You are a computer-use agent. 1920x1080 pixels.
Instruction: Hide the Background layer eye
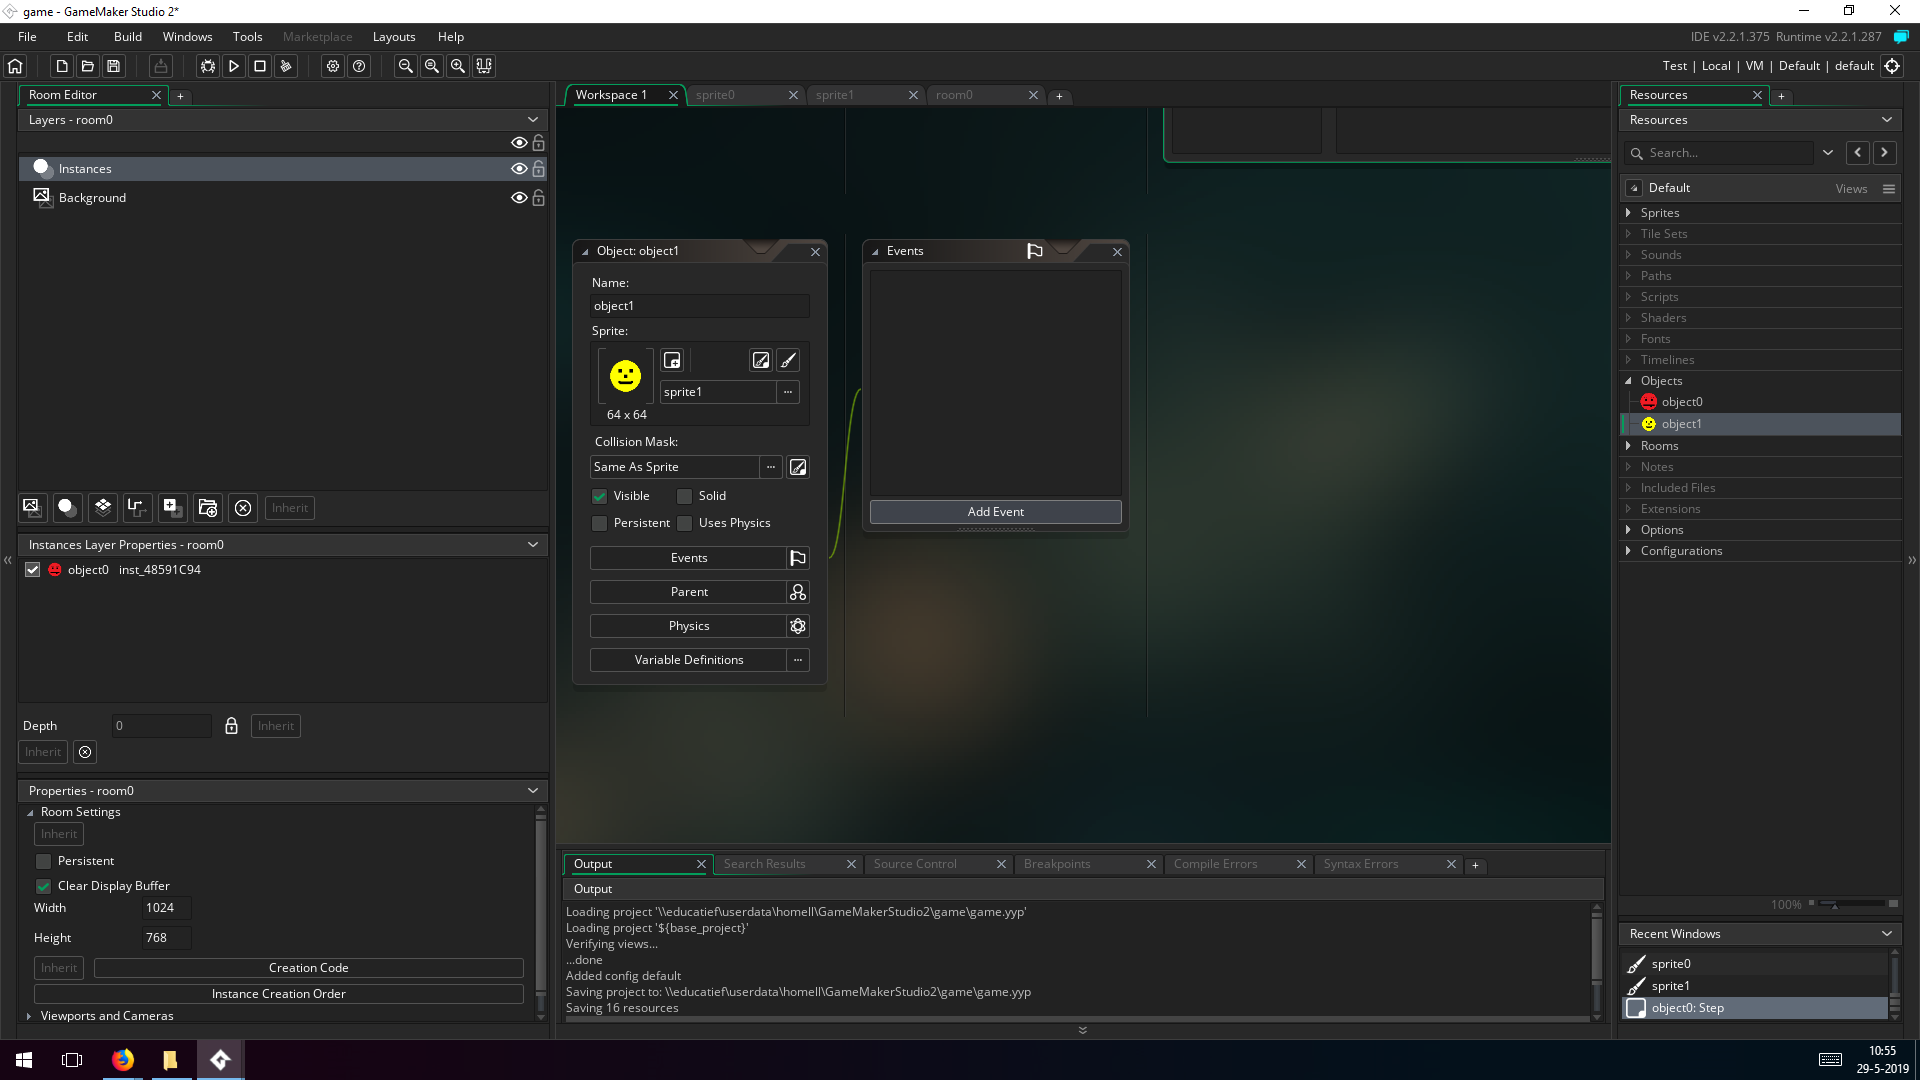tap(518, 198)
